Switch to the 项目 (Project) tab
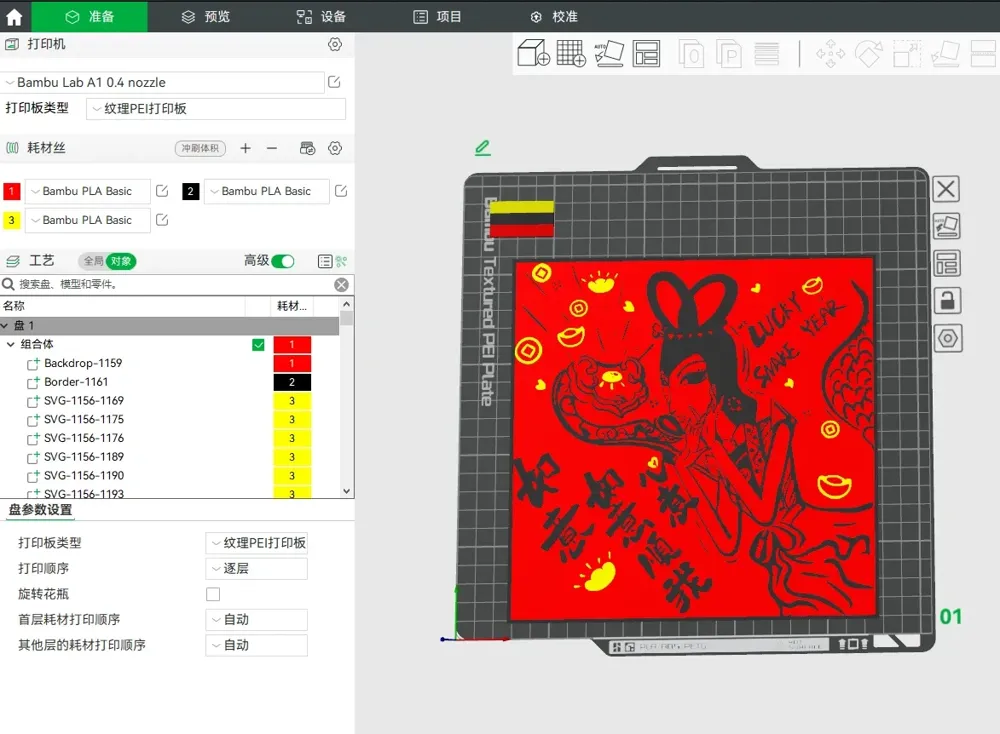Image resolution: width=1000 pixels, height=734 pixels. [437, 17]
